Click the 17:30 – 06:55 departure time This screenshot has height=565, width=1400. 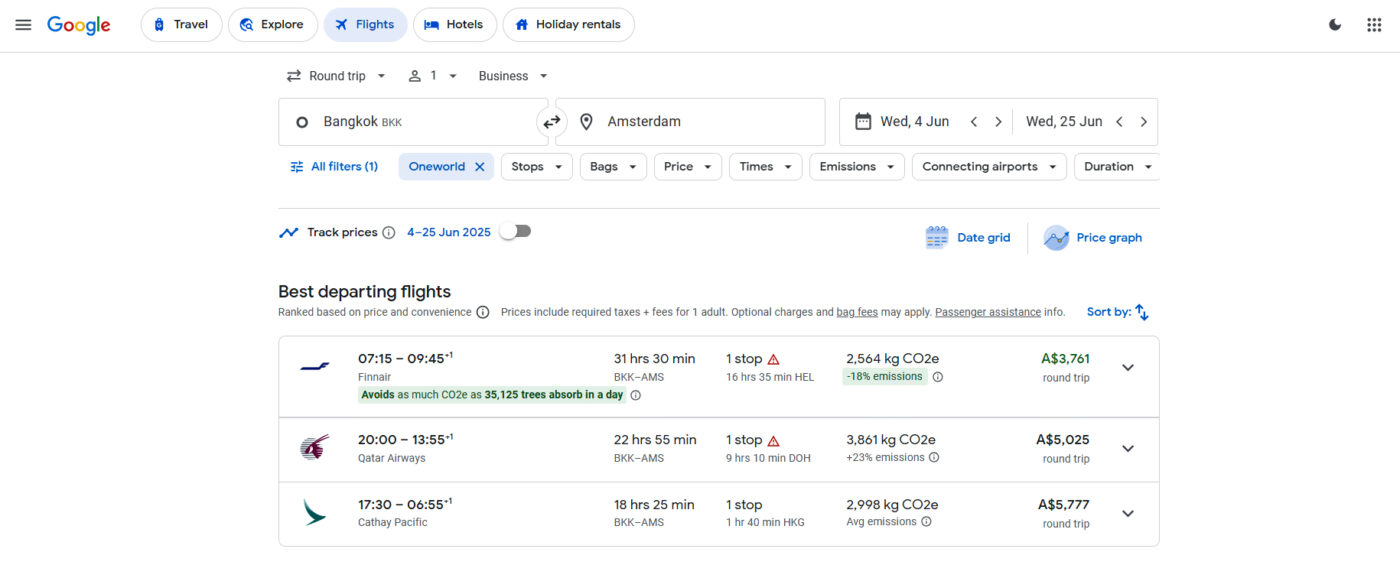click(405, 505)
